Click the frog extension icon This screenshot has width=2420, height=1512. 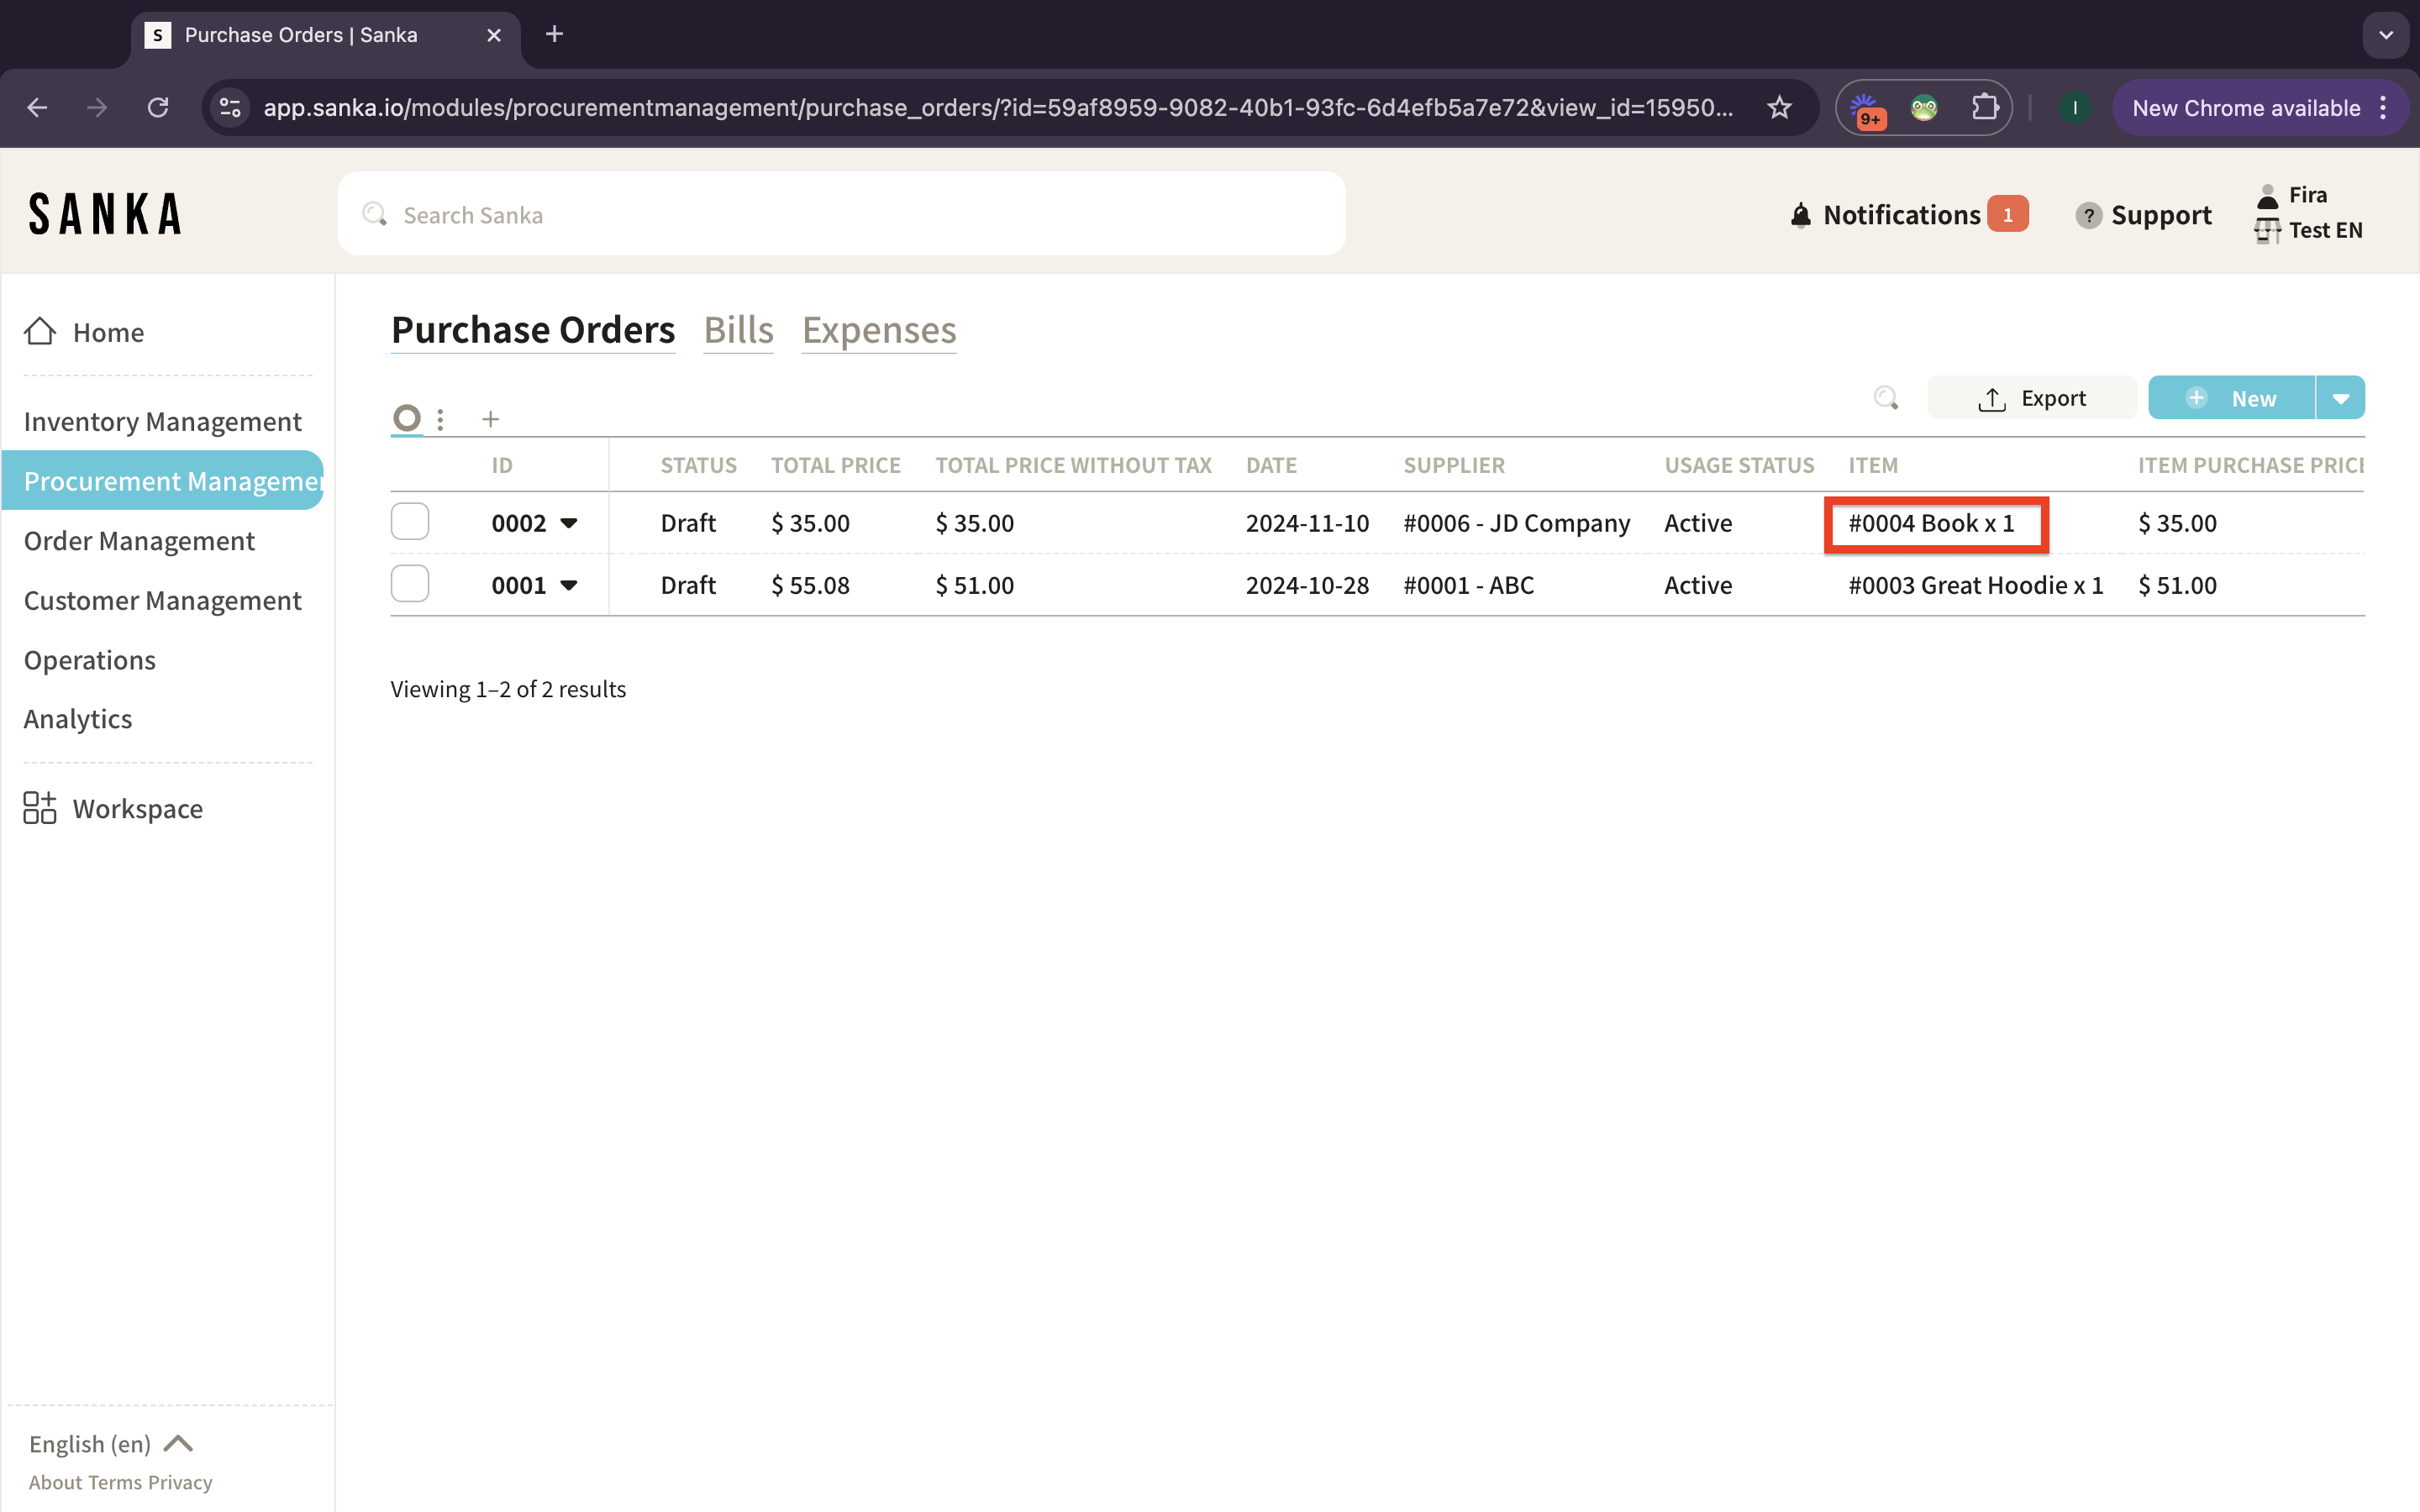coord(1924,108)
